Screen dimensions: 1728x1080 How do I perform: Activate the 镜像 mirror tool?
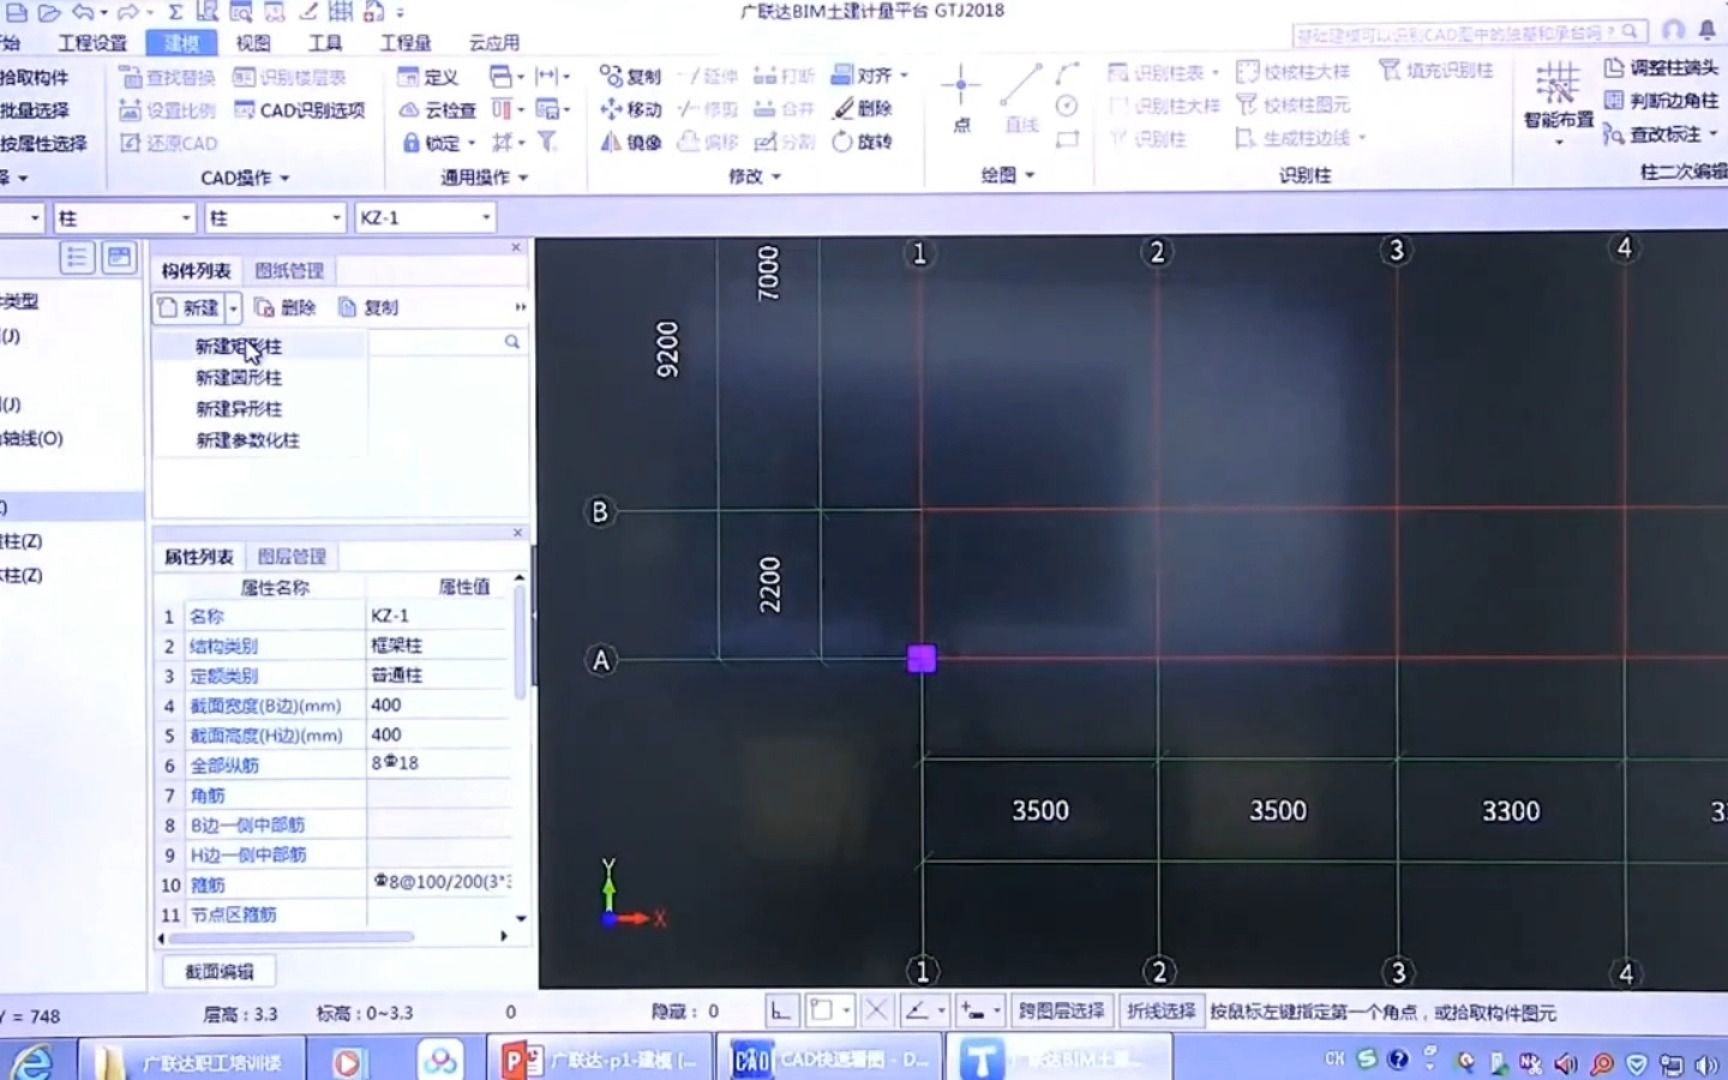tap(630, 142)
